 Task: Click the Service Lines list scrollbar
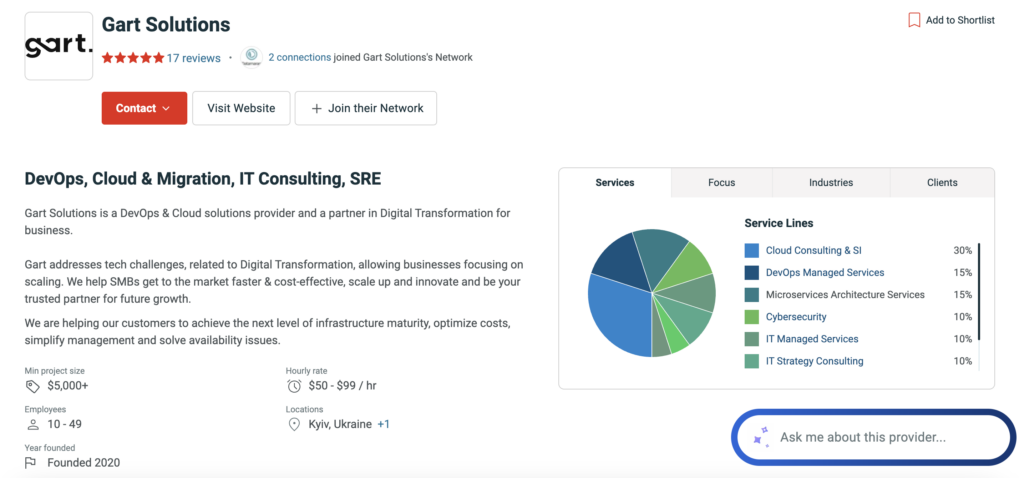(x=979, y=290)
